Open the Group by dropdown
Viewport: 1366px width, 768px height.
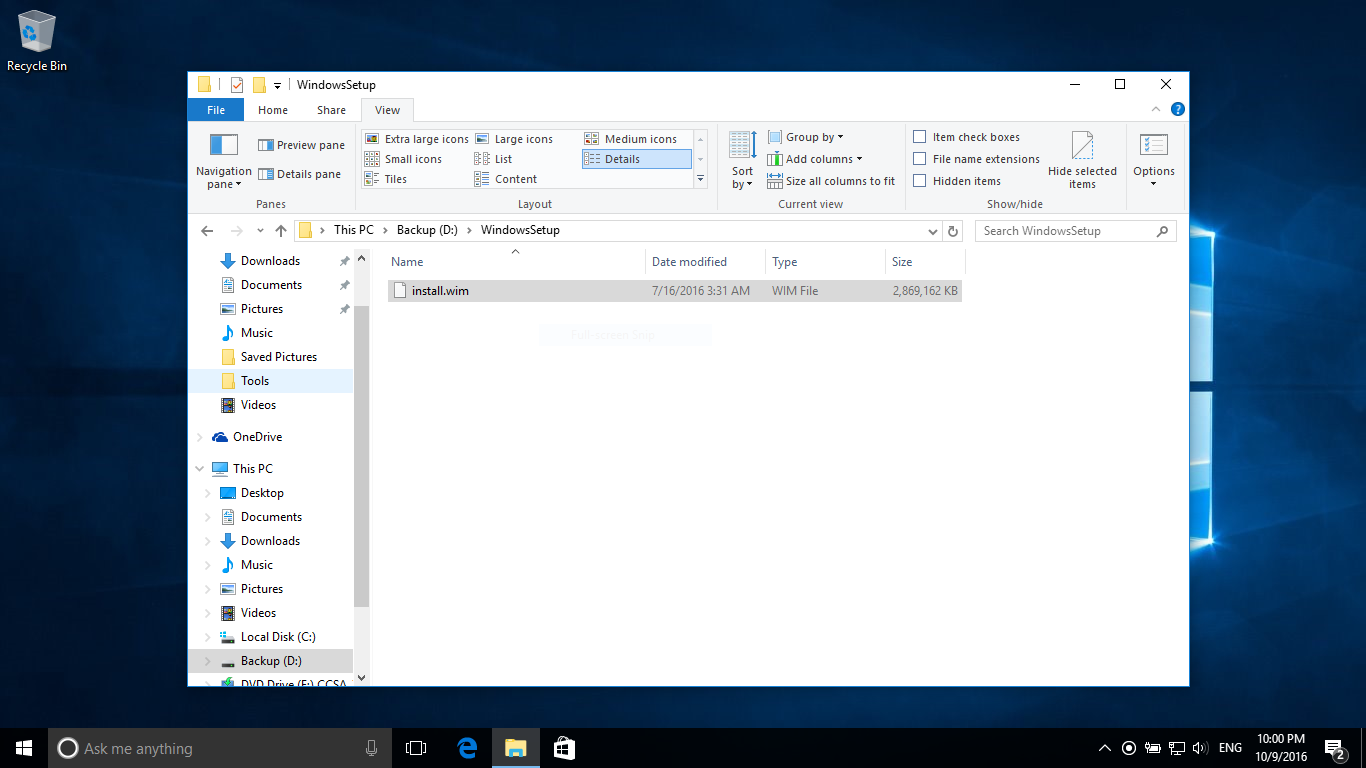tap(806, 137)
